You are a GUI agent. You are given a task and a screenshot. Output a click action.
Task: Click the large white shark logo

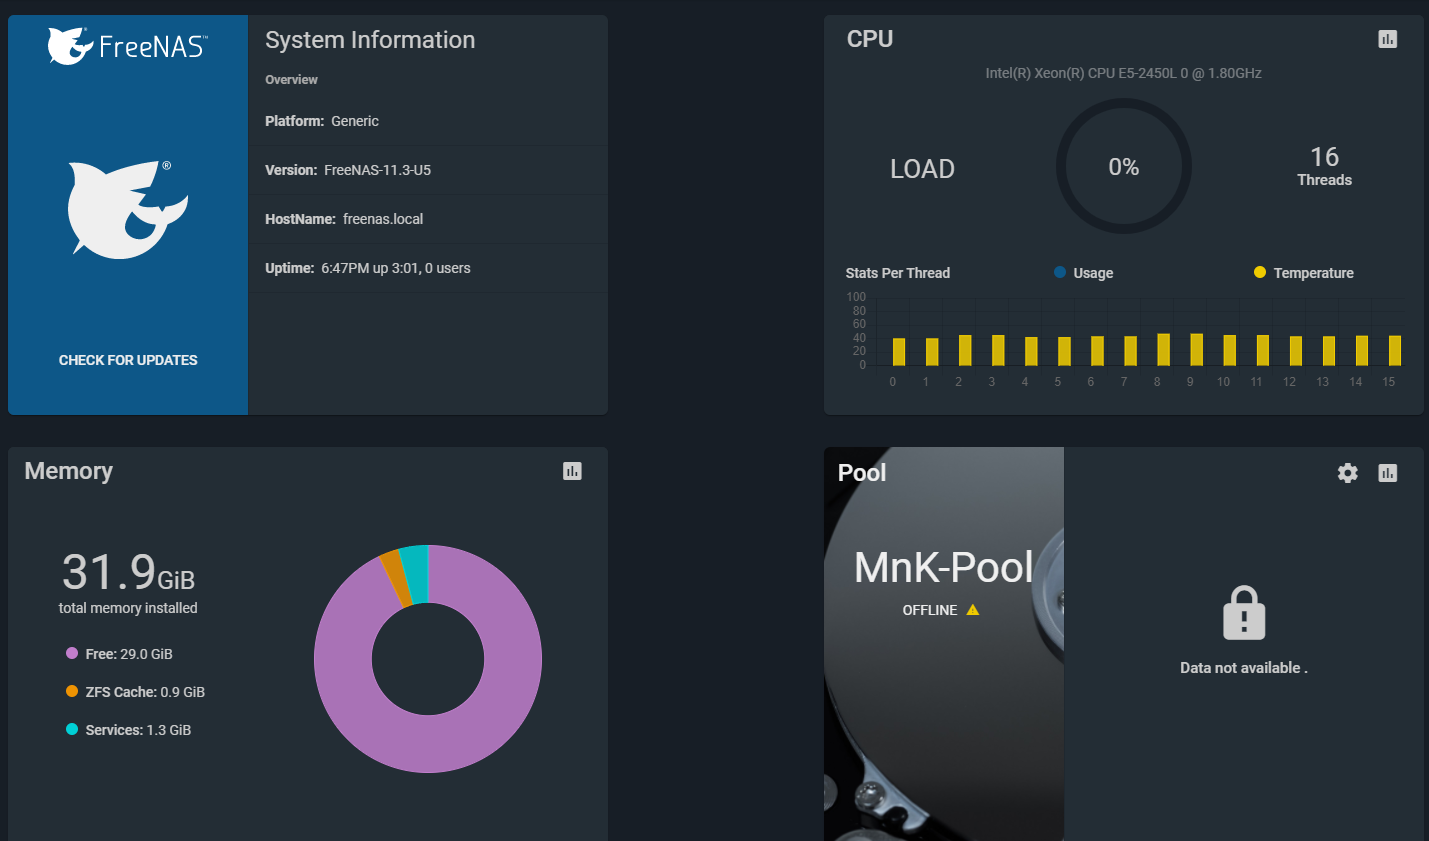click(x=127, y=209)
